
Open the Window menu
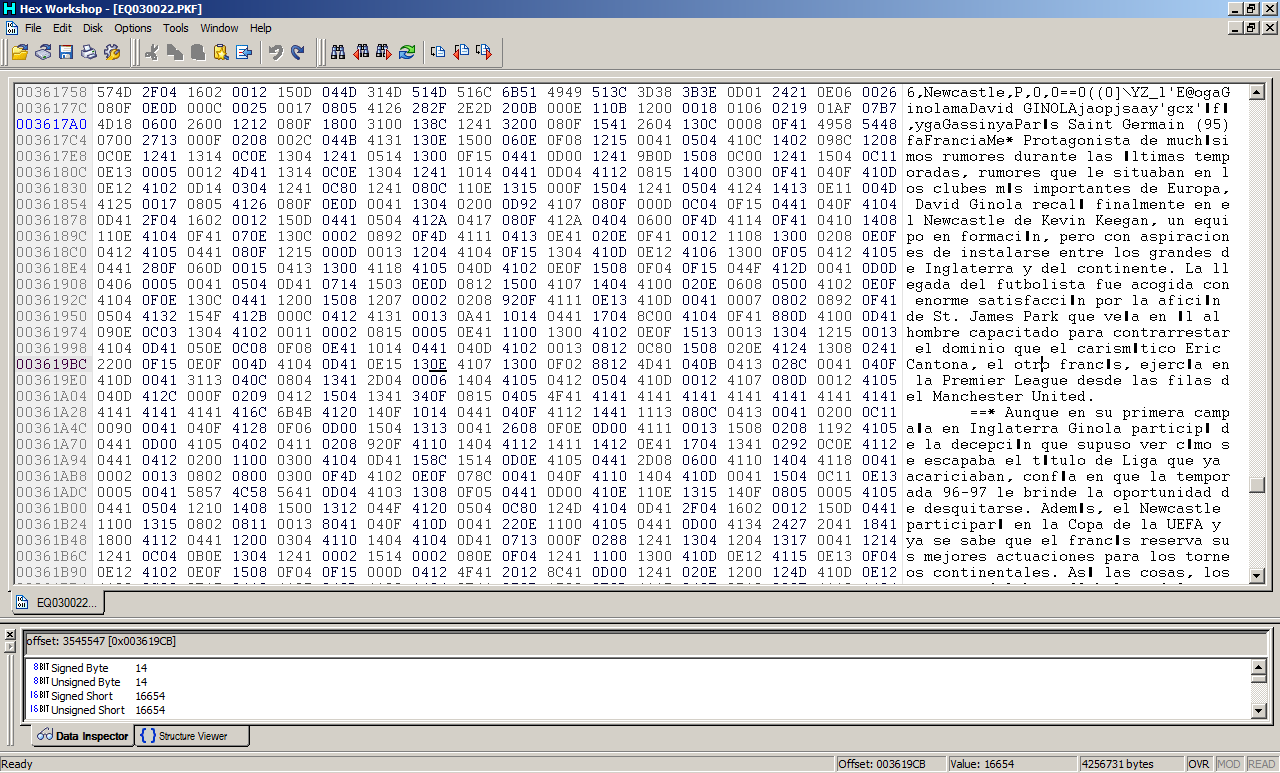click(x=220, y=28)
